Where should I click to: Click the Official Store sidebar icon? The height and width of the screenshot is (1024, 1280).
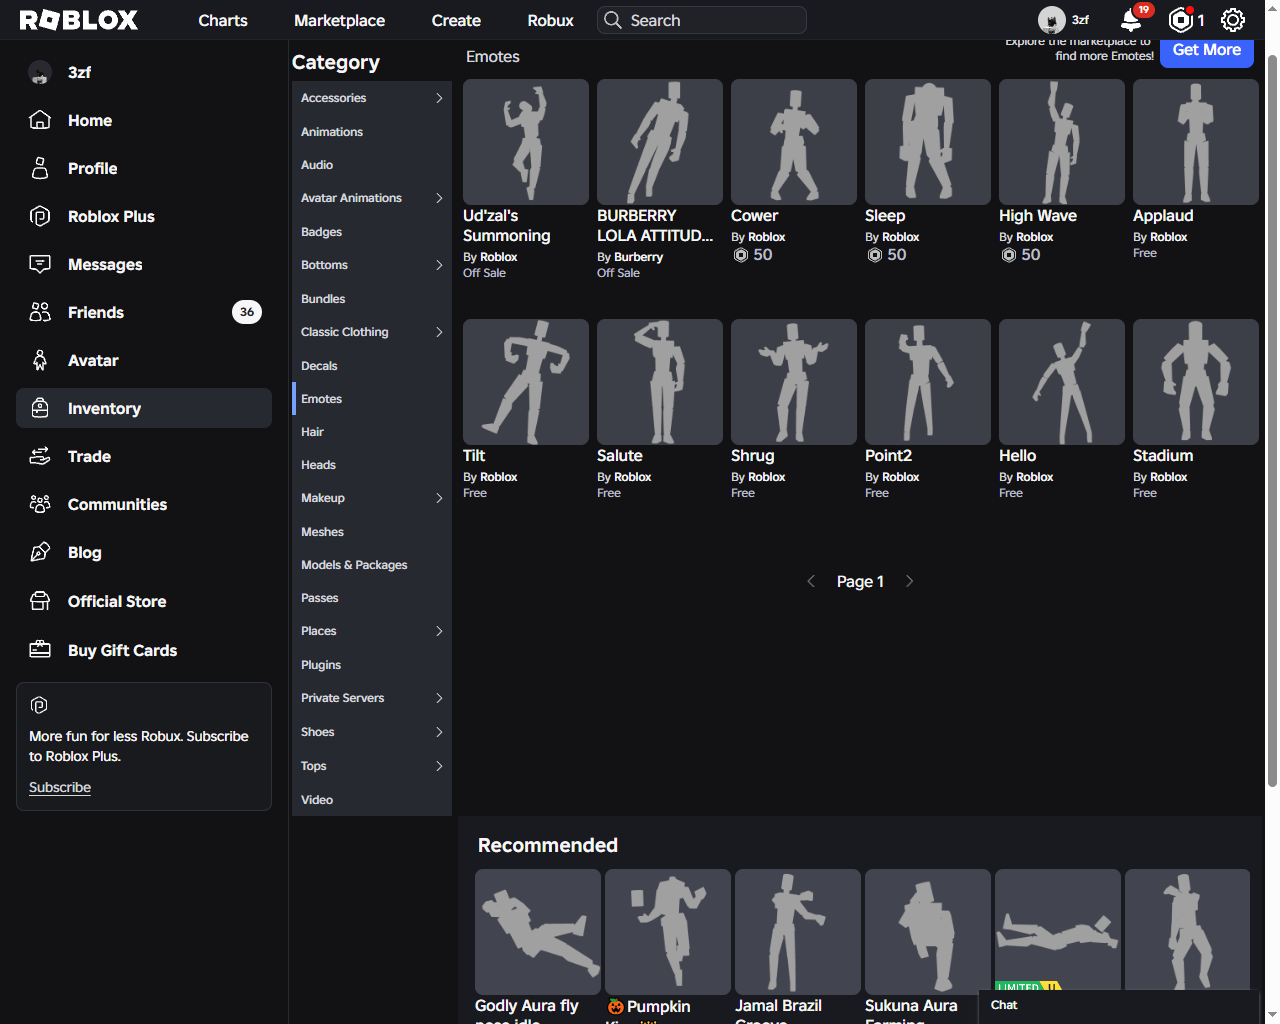(x=40, y=601)
